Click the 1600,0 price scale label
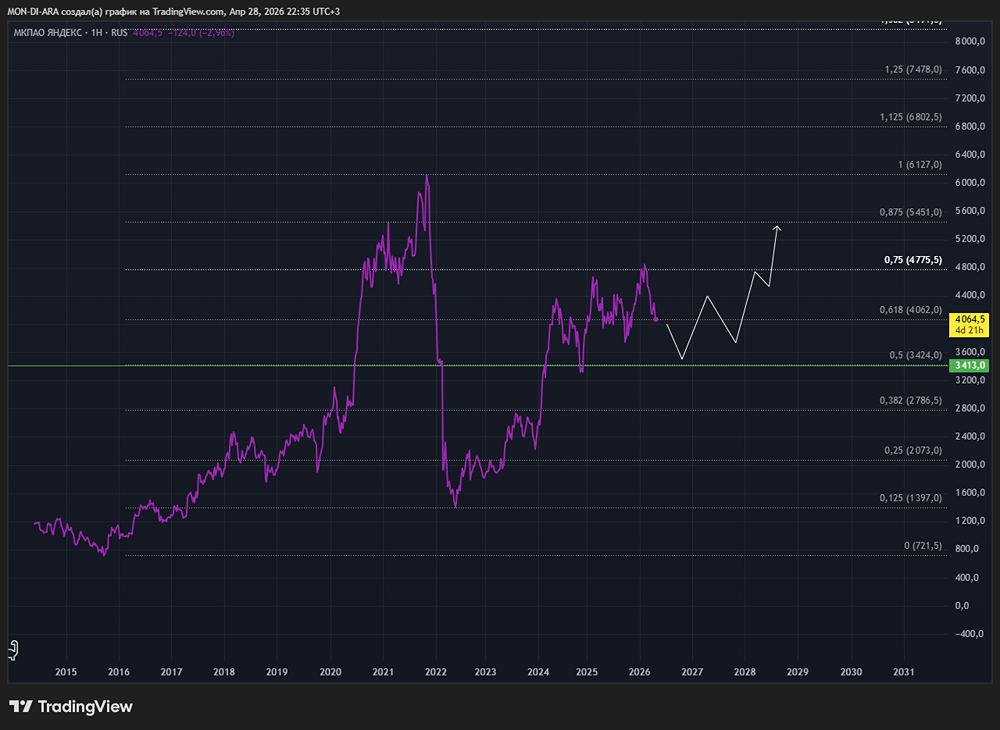This screenshot has height=730, width=1000. coord(970,493)
